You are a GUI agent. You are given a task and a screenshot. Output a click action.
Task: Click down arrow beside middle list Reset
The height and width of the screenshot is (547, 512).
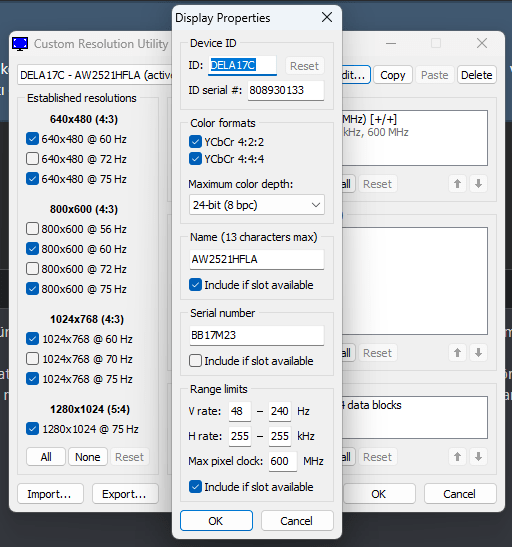478,353
